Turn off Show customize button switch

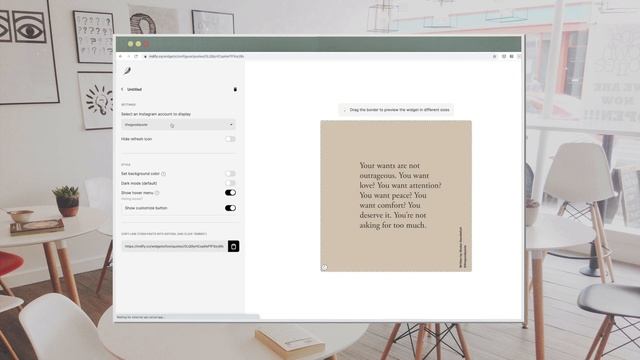coord(230,208)
